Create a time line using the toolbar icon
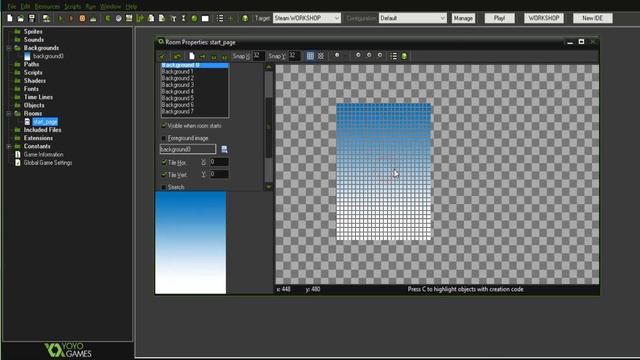The height and width of the screenshot is (360, 640). point(184,18)
